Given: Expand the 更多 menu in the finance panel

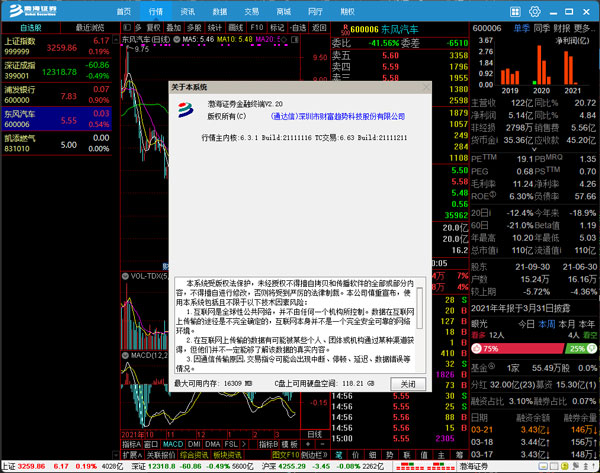Looking at the screenshot, I should click(584, 28).
